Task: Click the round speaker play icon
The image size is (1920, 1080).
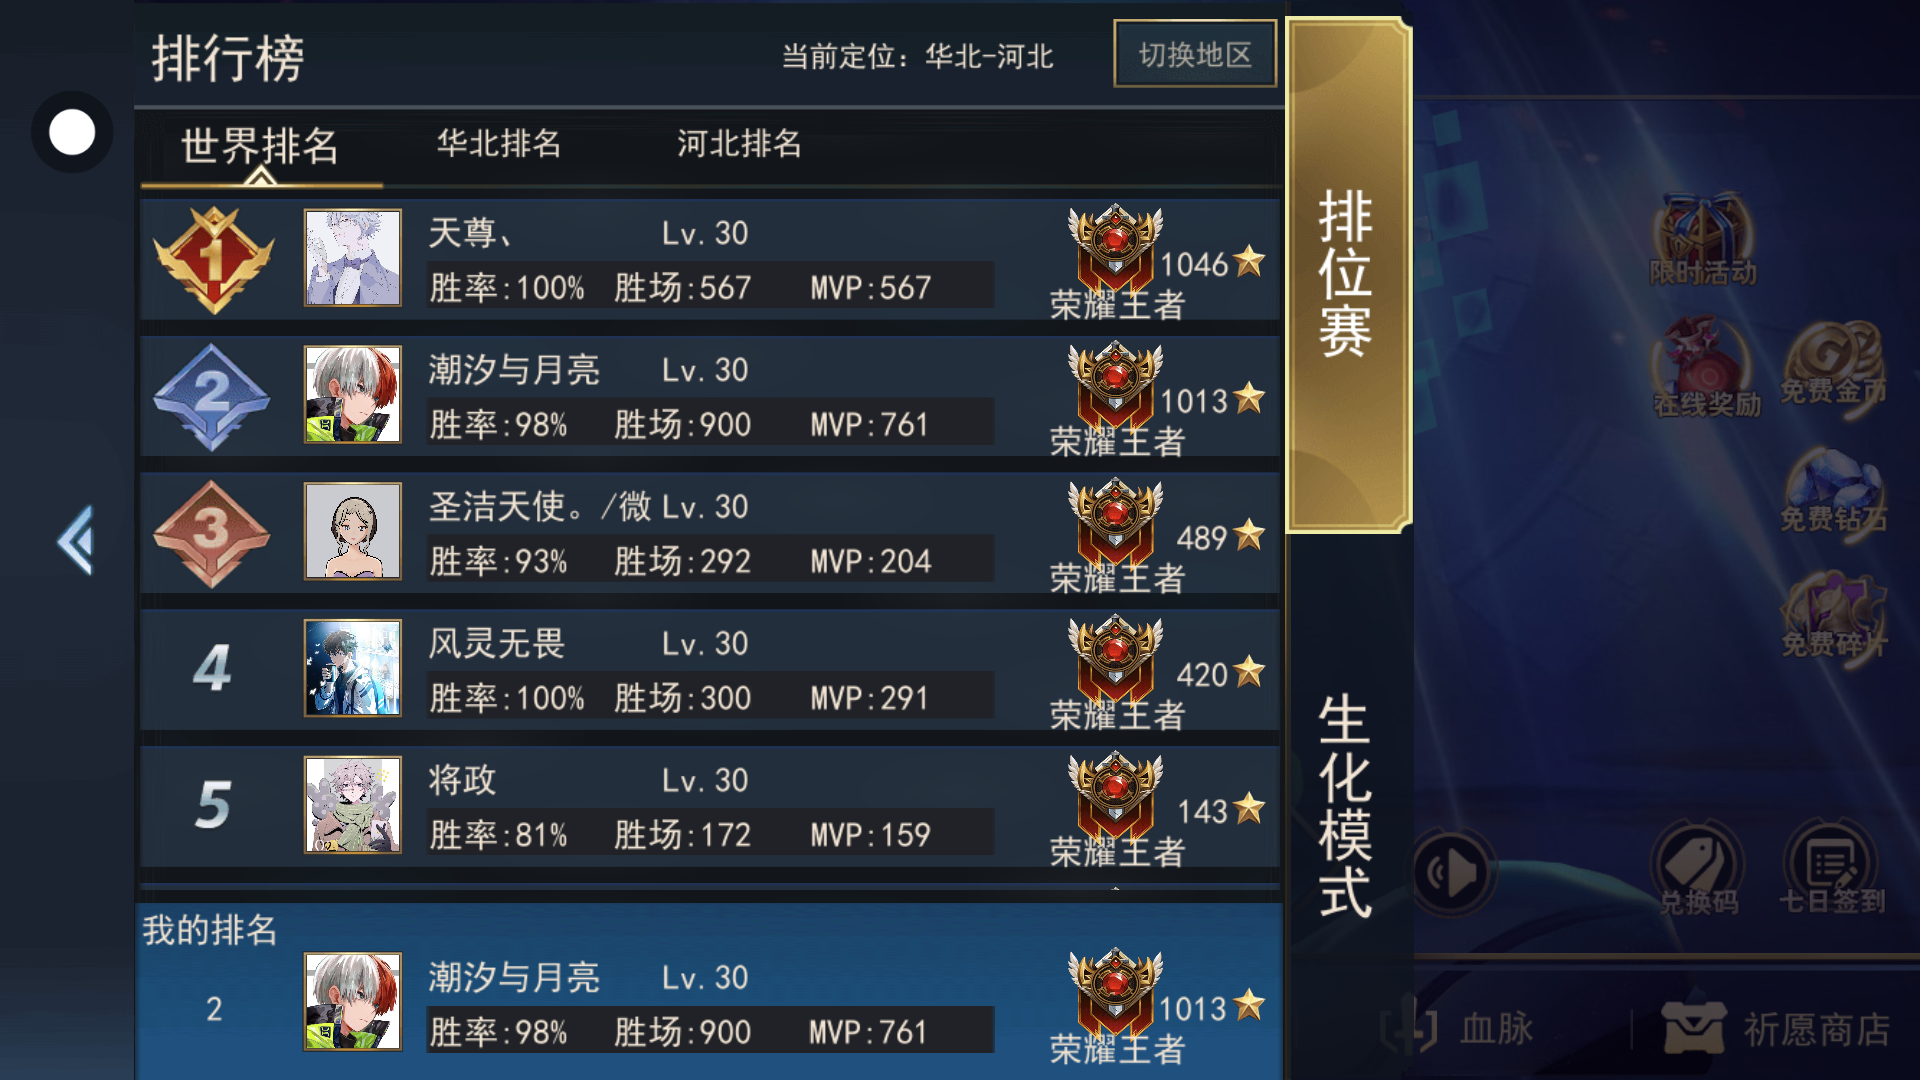Action: click(x=1452, y=872)
